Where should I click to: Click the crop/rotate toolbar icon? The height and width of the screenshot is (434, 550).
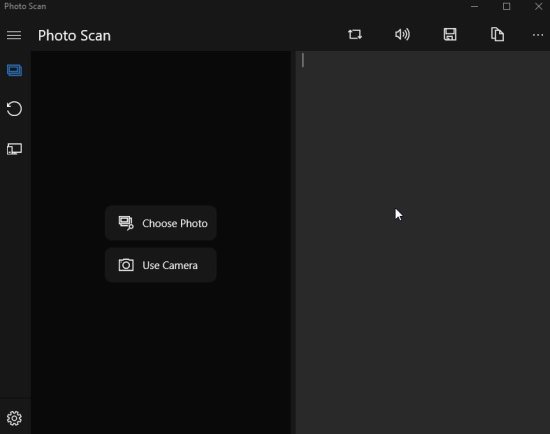[x=355, y=34]
